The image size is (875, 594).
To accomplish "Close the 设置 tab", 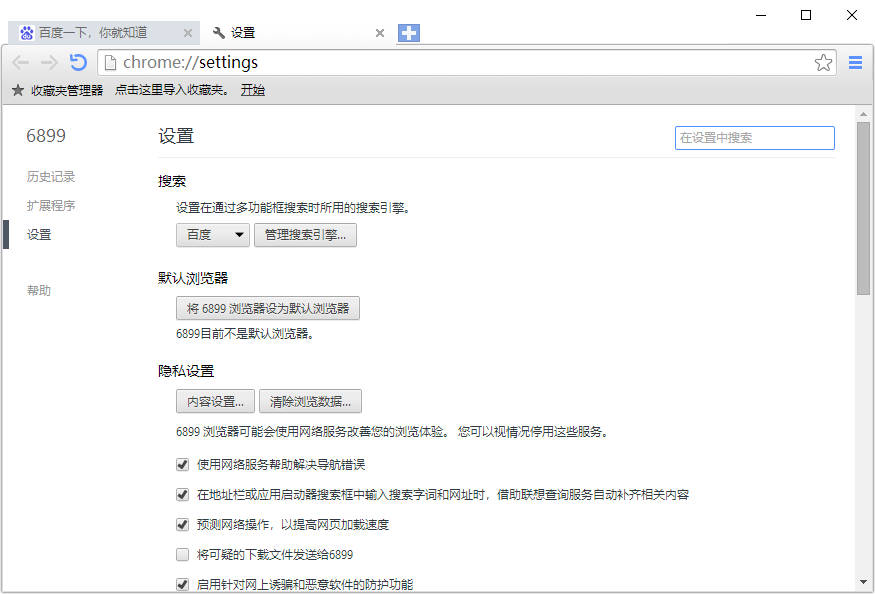I will pos(380,33).
